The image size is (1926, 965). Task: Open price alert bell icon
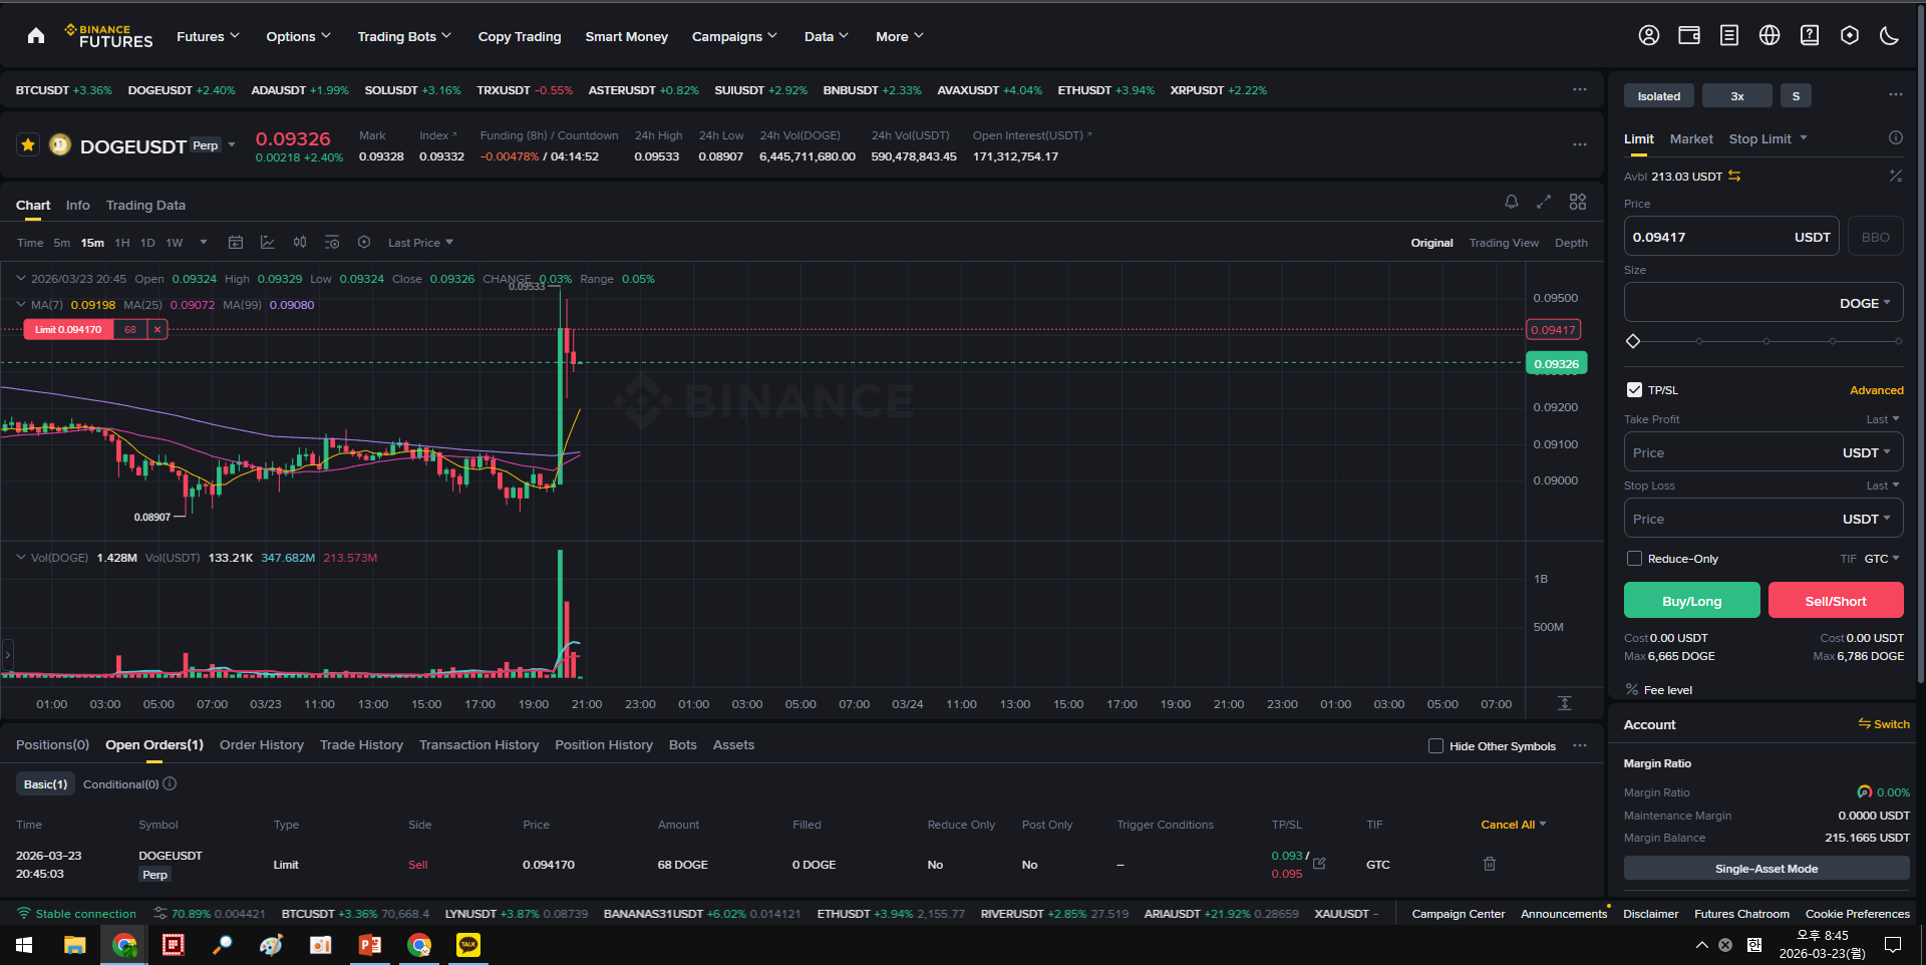[1511, 202]
